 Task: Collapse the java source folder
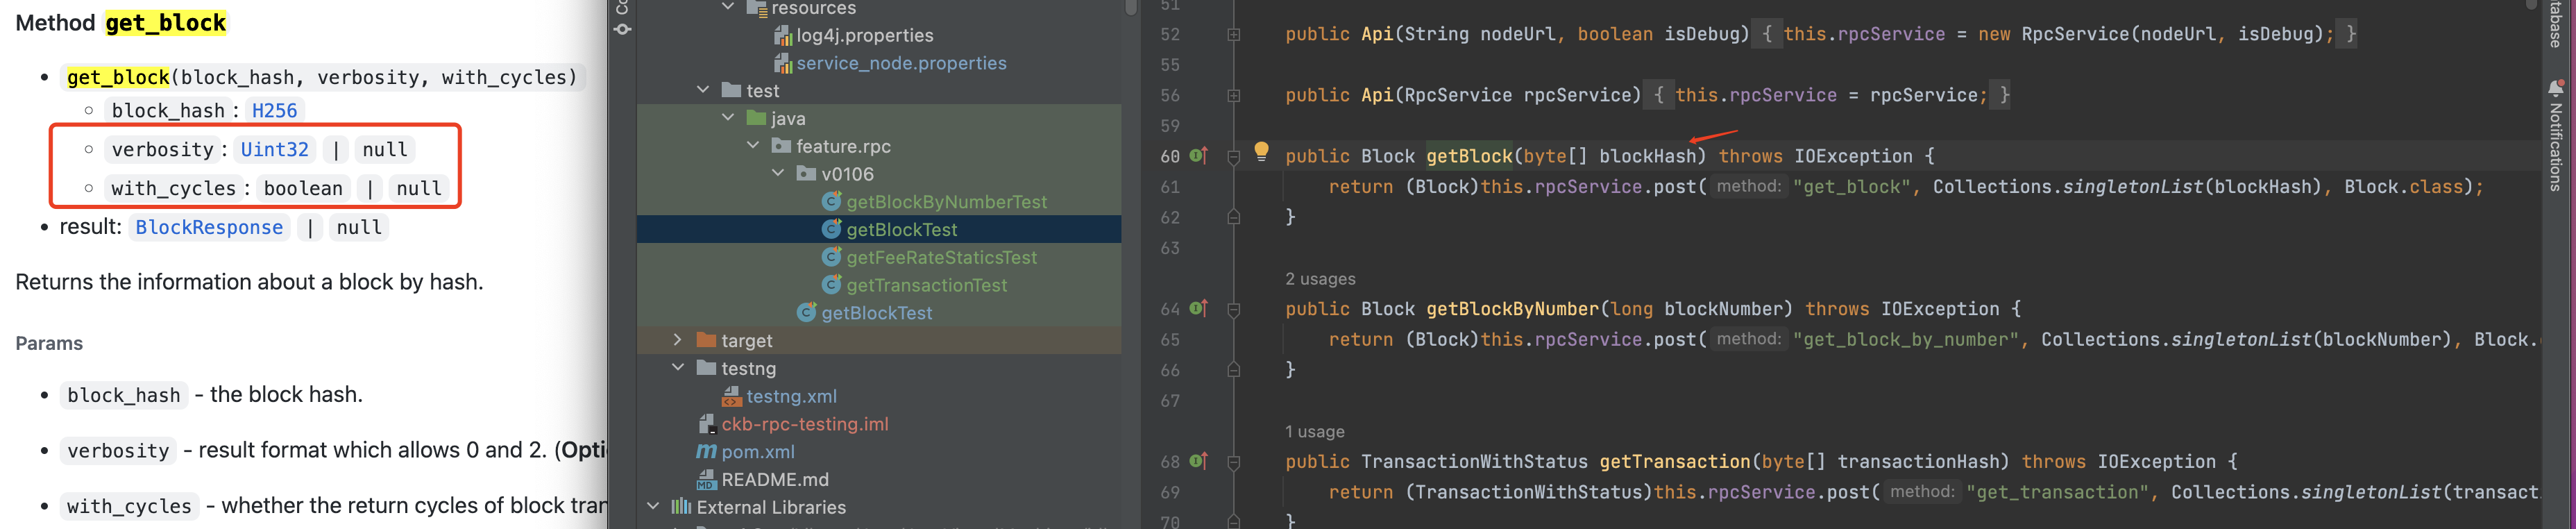coord(728,118)
